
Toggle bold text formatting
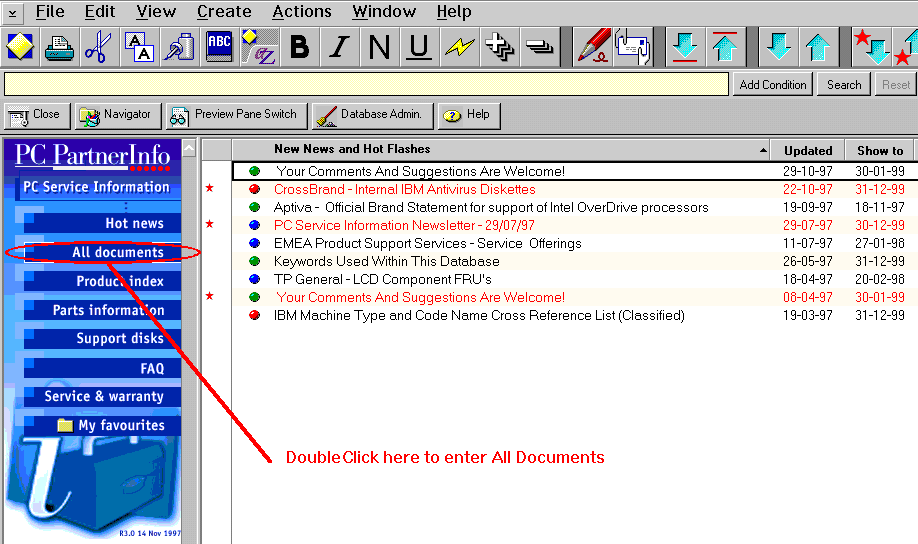pos(299,47)
